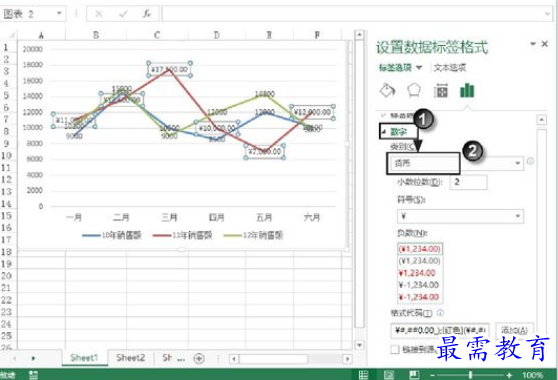
Task: Select the Label Options tab text
Action: click(395, 68)
